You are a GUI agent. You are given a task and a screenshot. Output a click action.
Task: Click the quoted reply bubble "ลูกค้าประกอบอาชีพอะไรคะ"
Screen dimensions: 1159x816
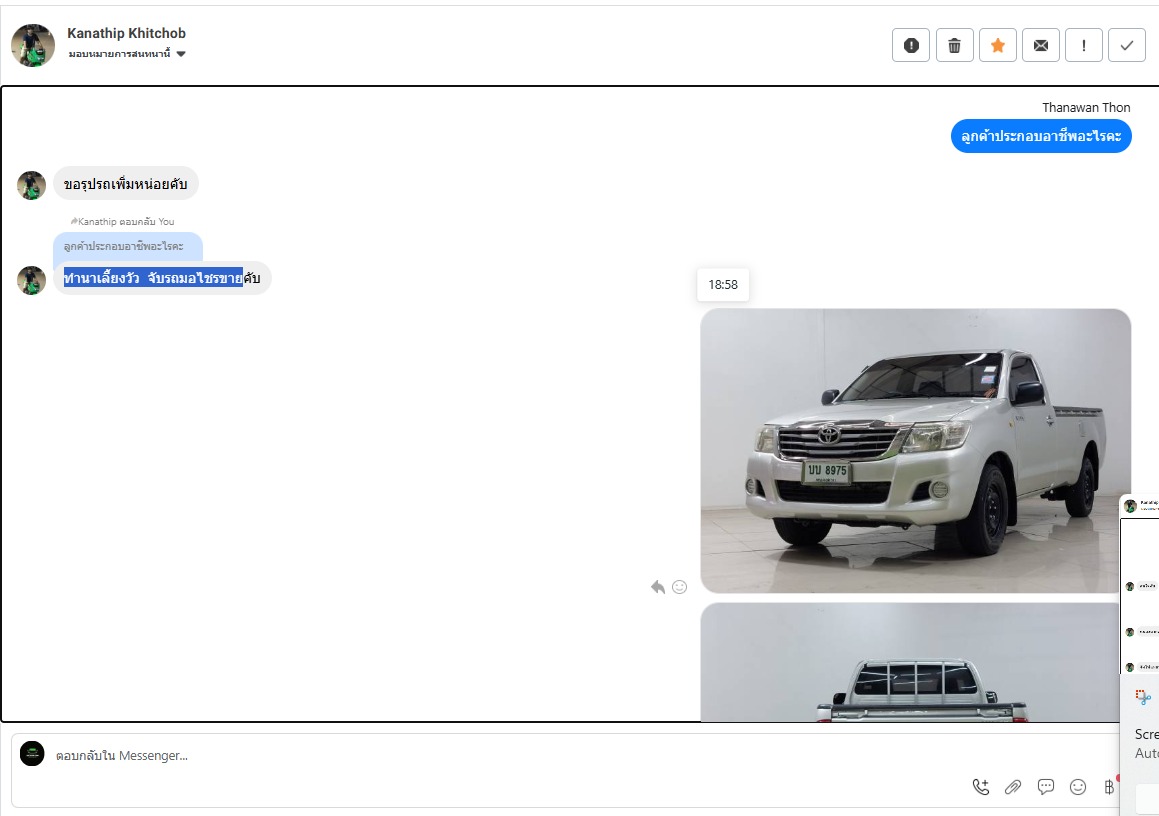(127, 248)
